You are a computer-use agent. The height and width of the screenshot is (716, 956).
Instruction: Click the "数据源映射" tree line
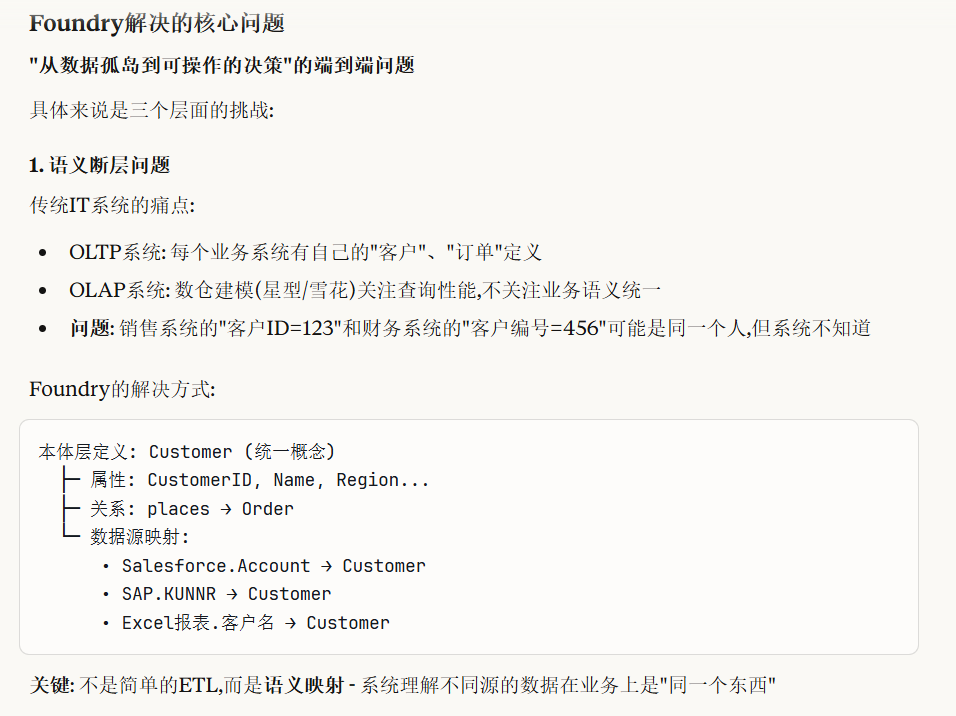click(x=140, y=537)
